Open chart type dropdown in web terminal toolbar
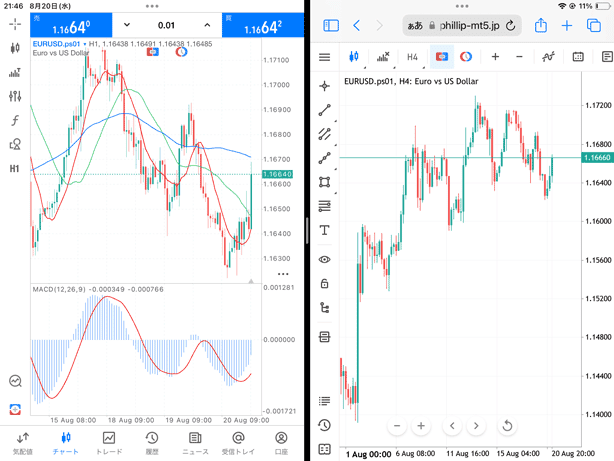 pyautogui.click(x=354, y=57)
